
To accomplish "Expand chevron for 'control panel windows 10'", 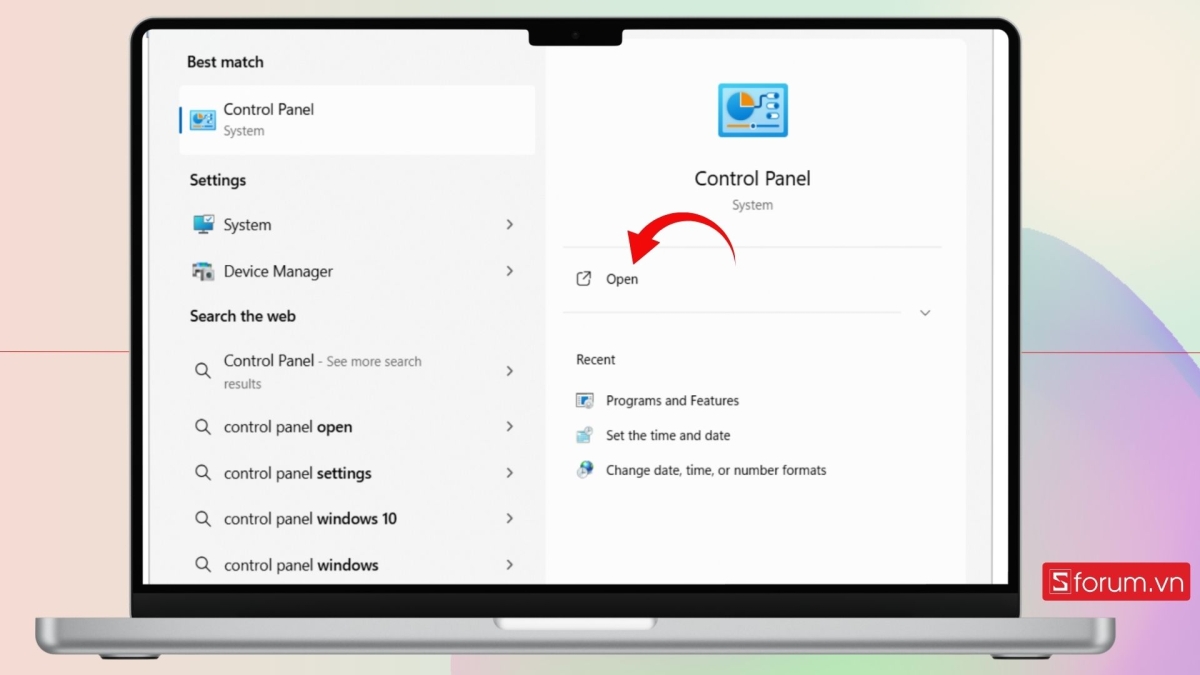I will tap(509, 519).
